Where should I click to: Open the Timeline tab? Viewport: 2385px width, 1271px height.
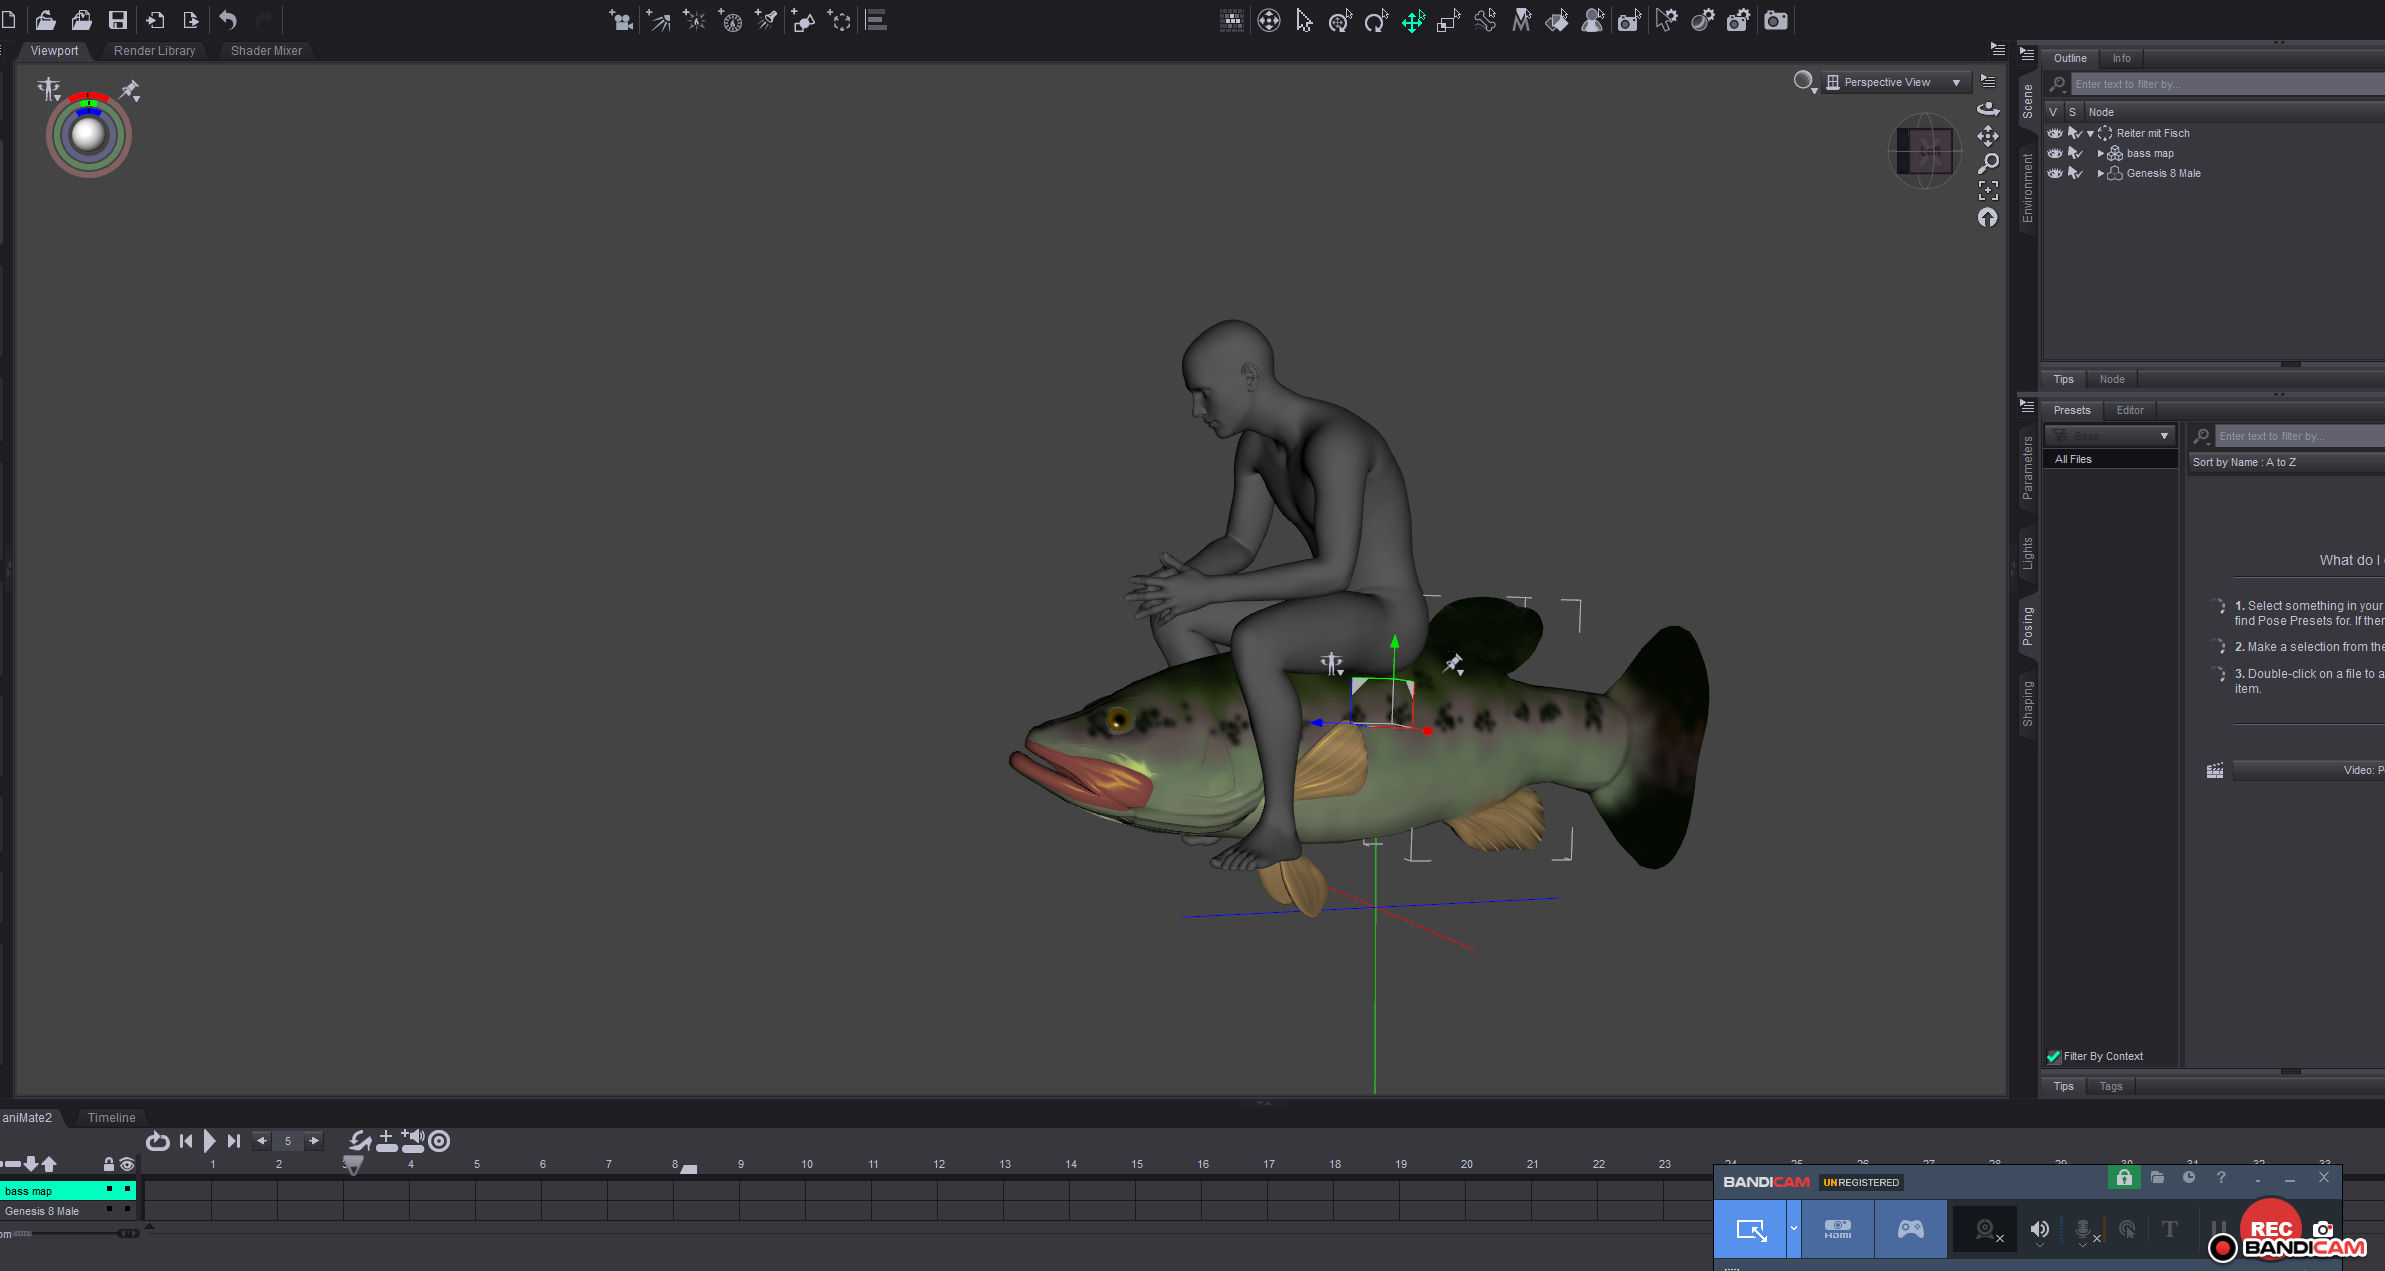tap(111, 1117)
